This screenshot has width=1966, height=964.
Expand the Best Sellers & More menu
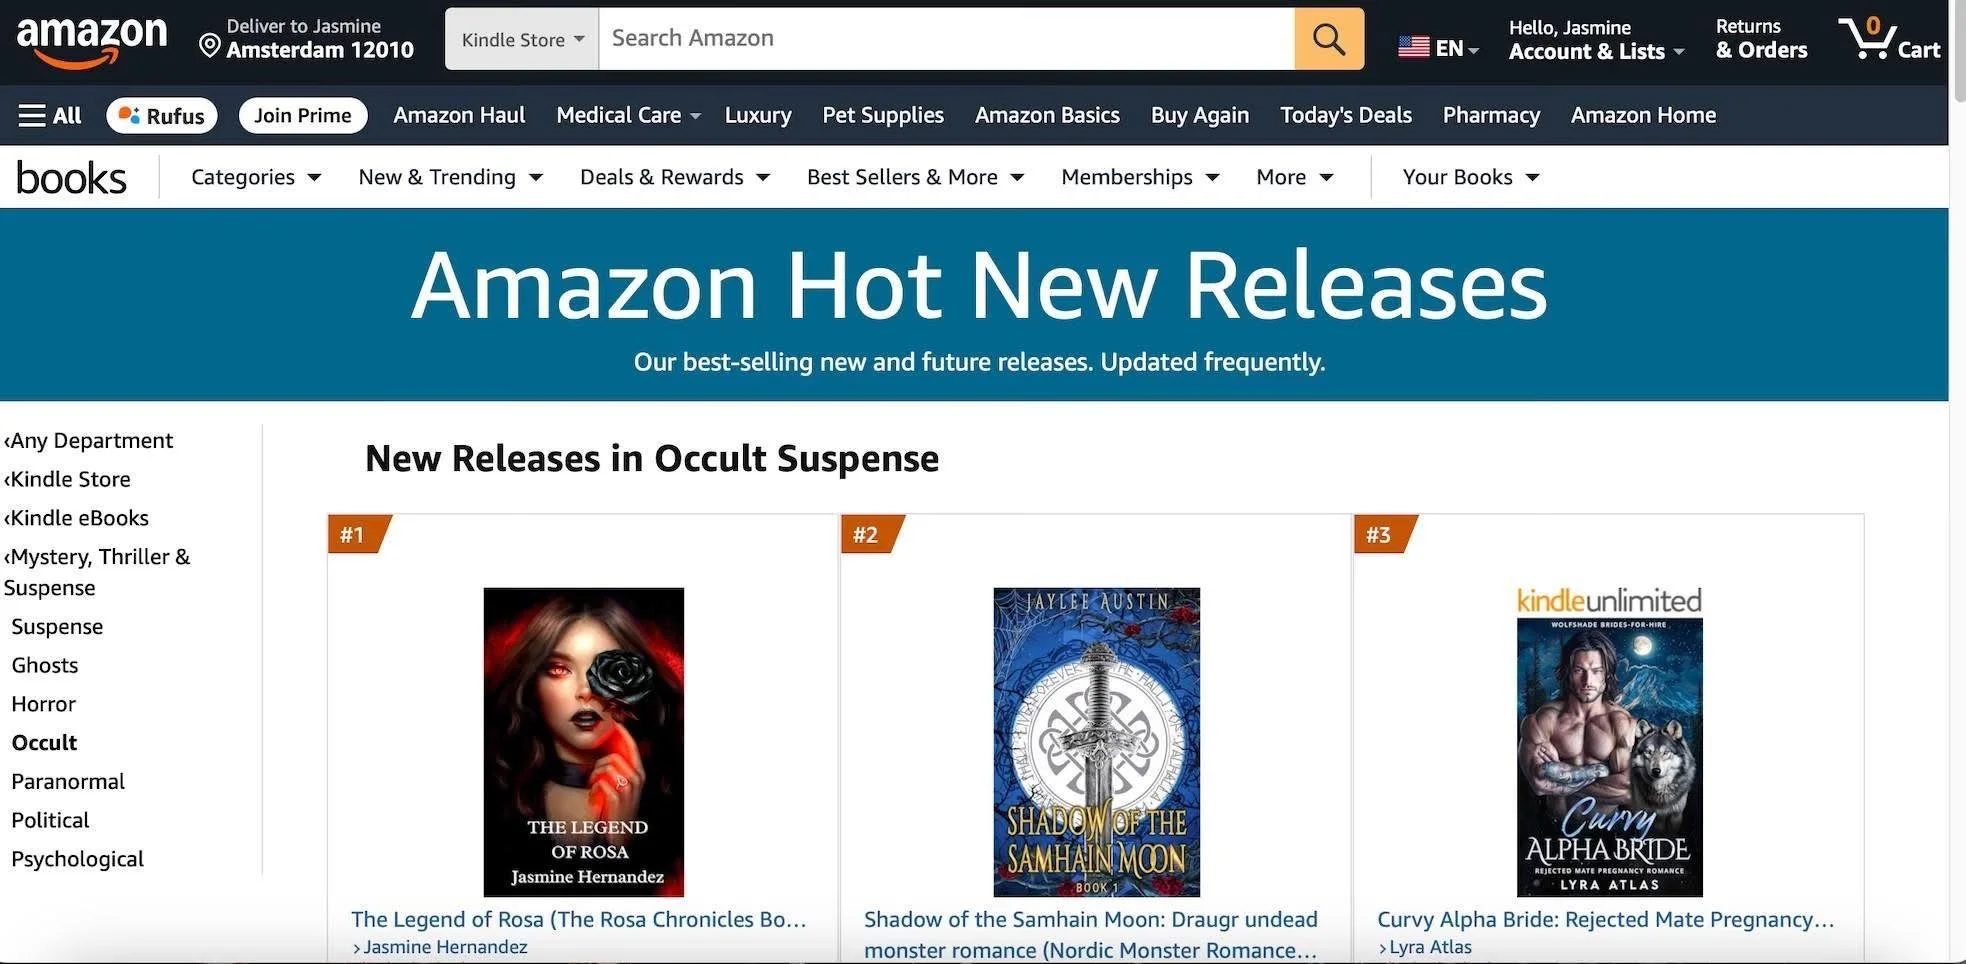[x=915, y=177]
